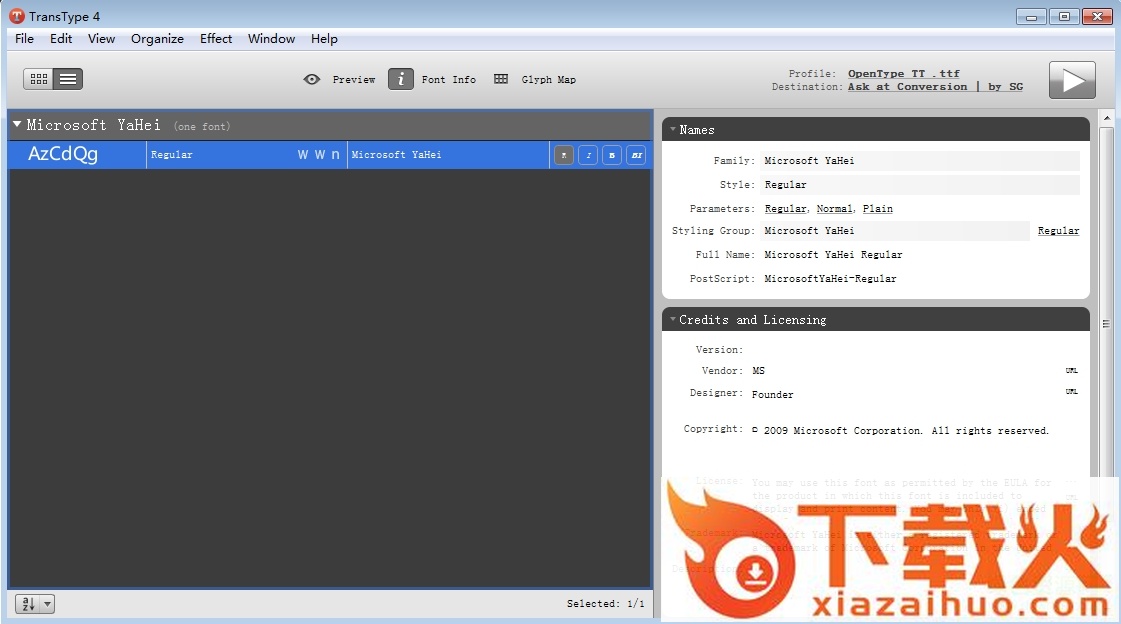The width and height of the screenshot is (1121, 624).
Task: Click the Regular styling group link
Action: point(1058,231)
